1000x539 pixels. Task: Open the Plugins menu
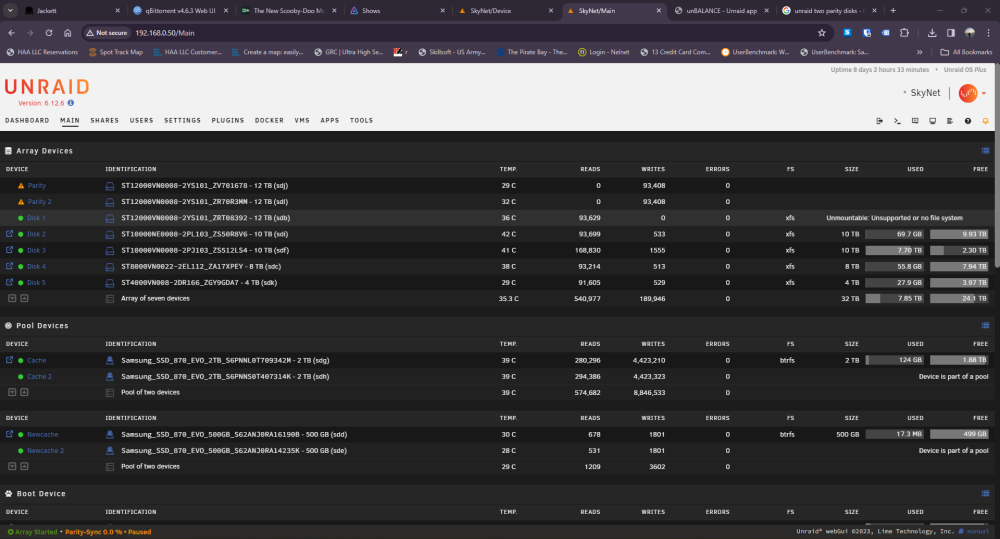228,121
